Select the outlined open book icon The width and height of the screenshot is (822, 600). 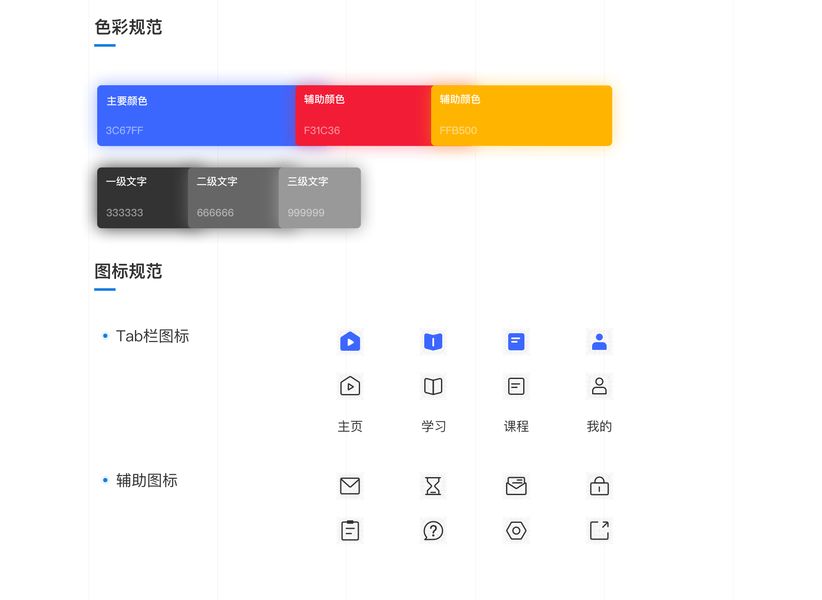[433, 386]
